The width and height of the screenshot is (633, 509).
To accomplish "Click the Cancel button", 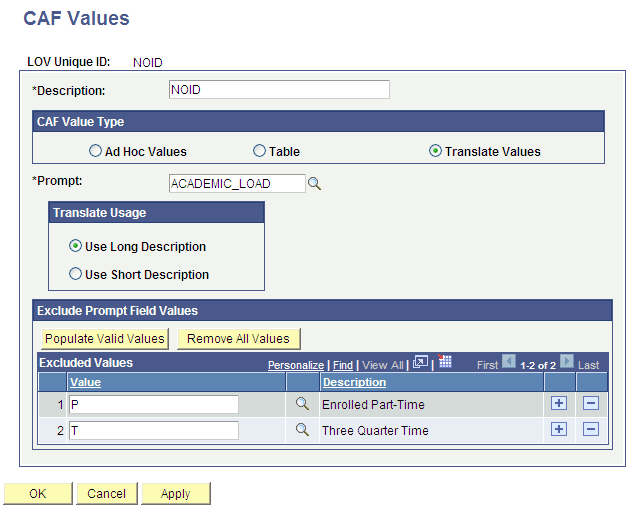I will pyautogui.click(x=107, y=493).
